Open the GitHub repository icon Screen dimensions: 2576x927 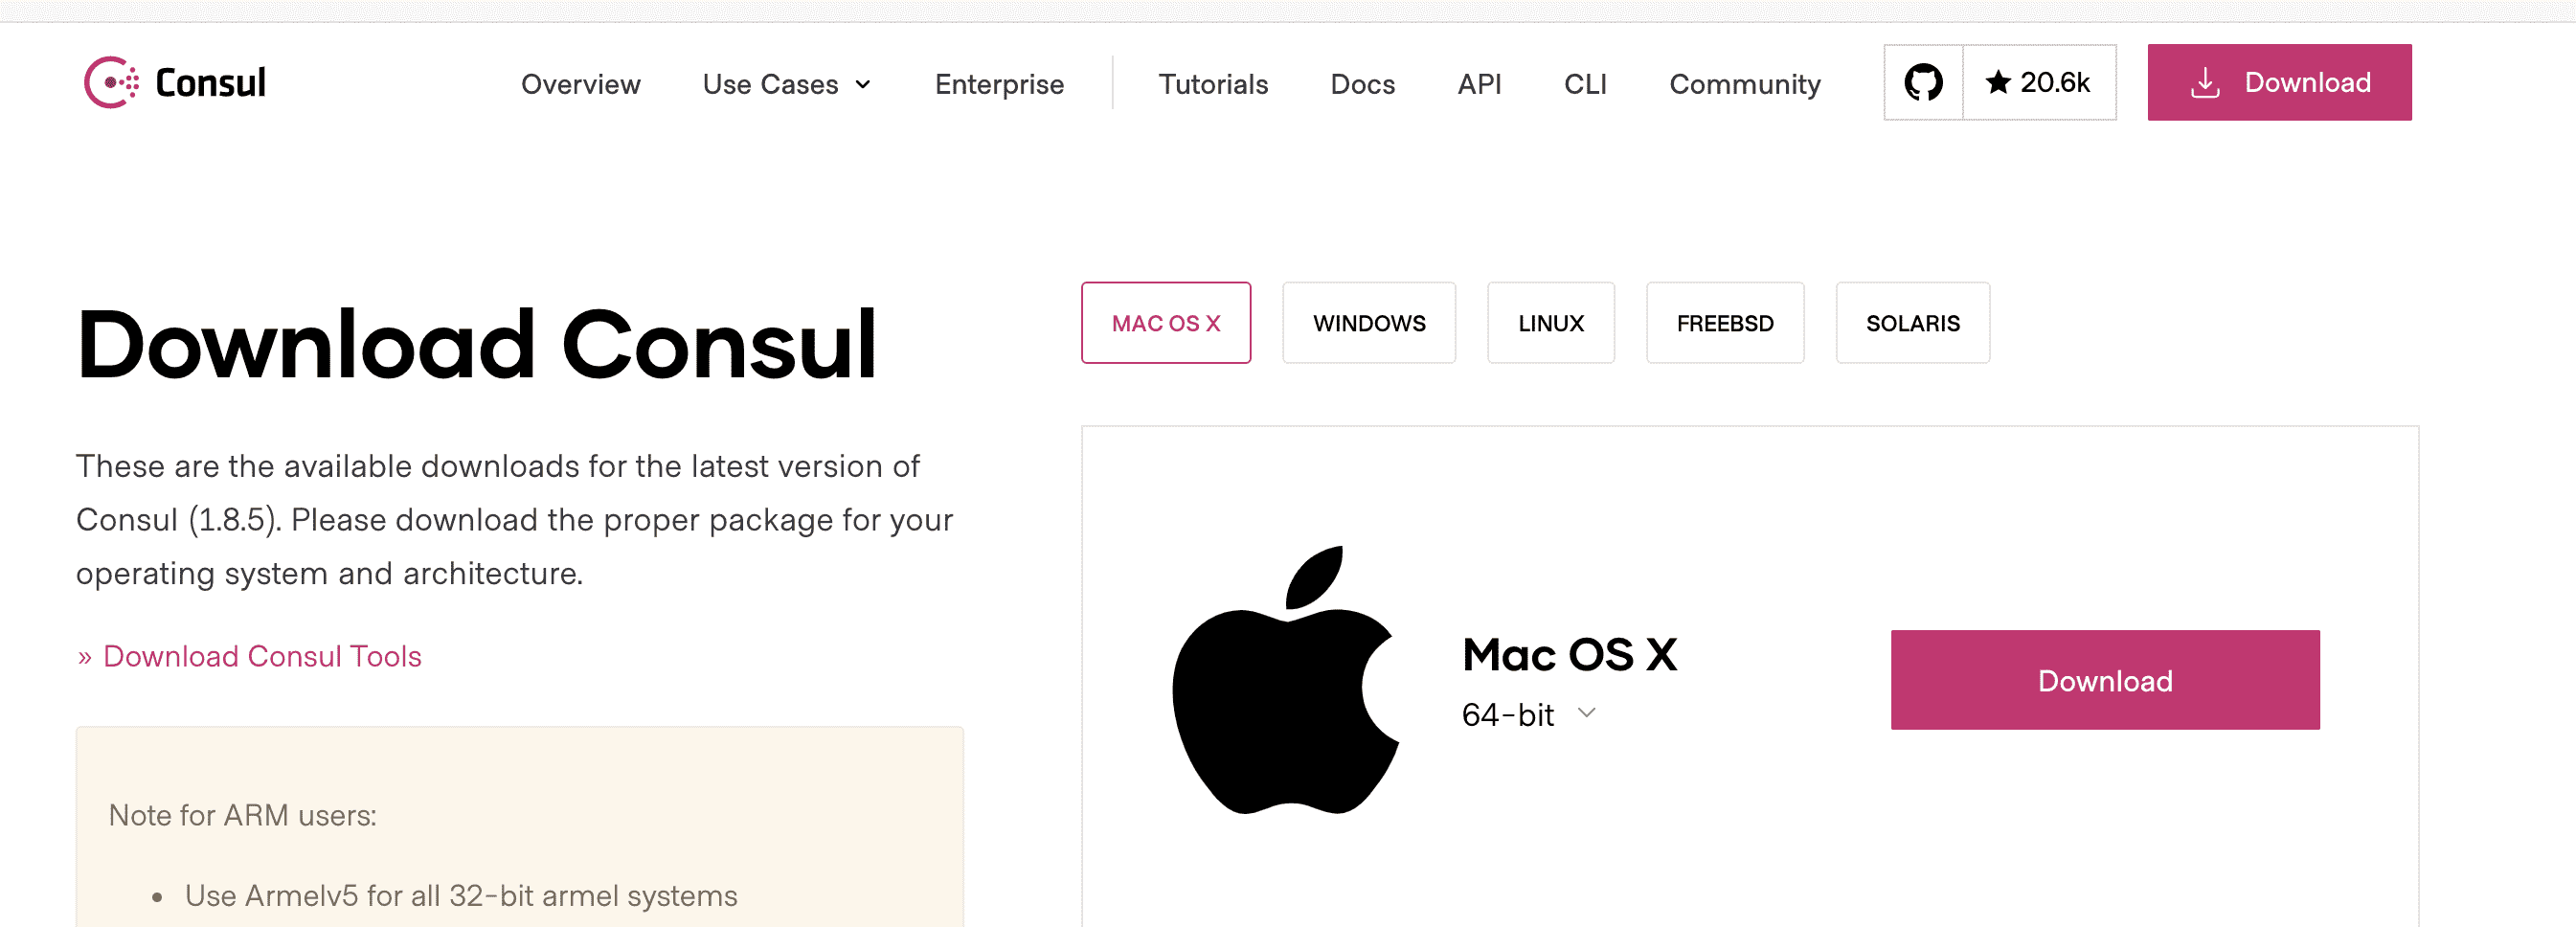point(1923,83)
